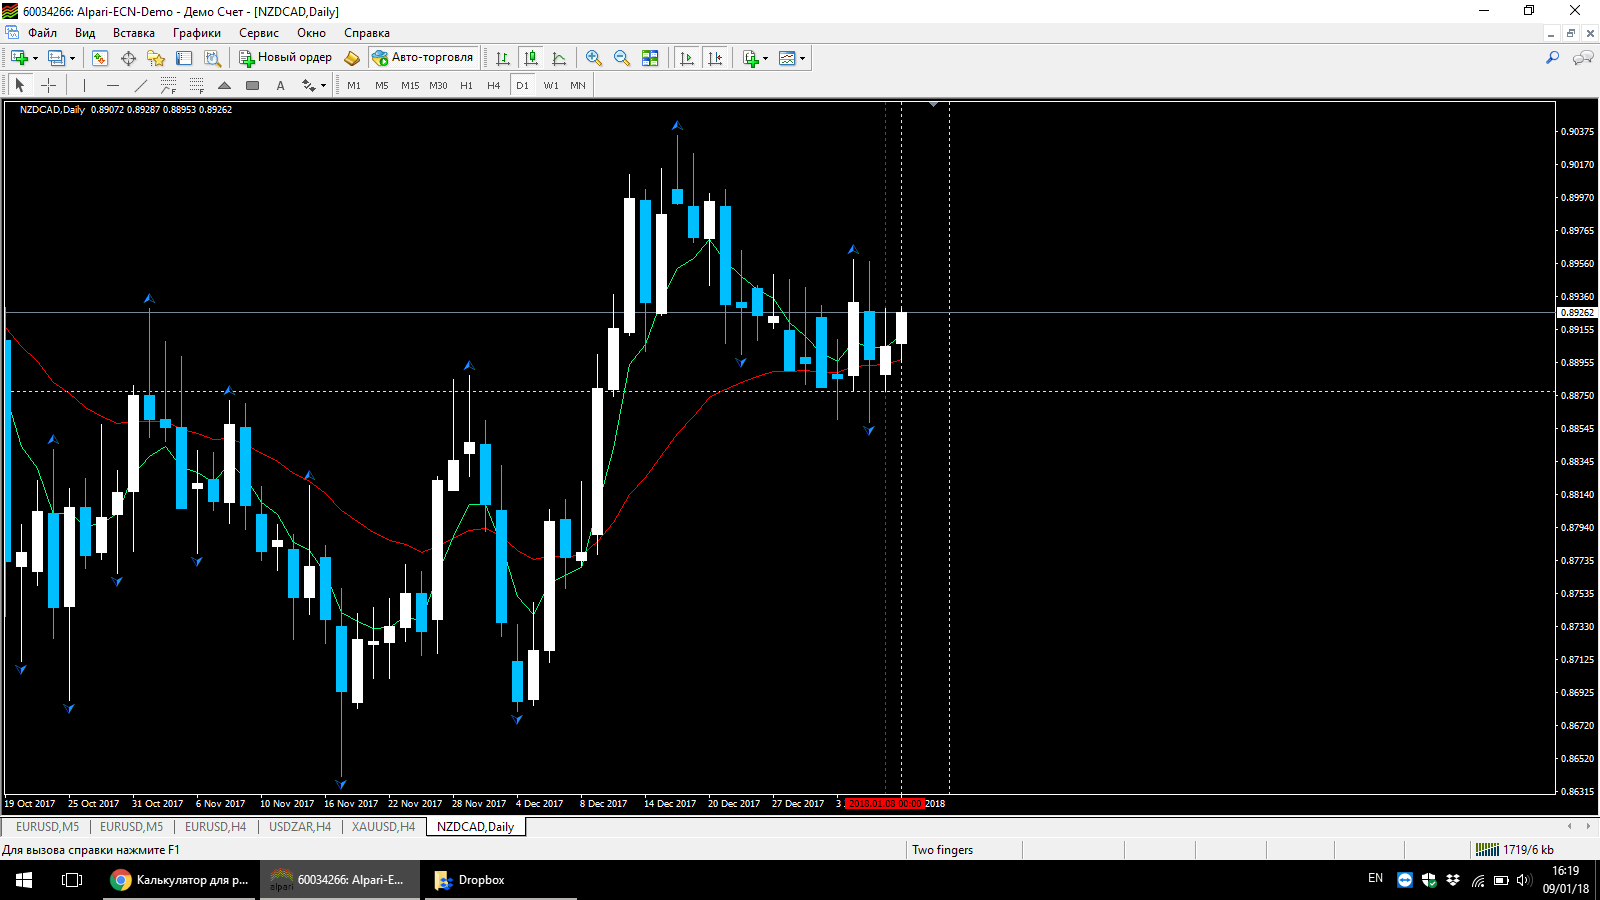This screenshot has width=1600, height=900.
Task: Click the 1719/6 kb connection status
Action: 1516,850
